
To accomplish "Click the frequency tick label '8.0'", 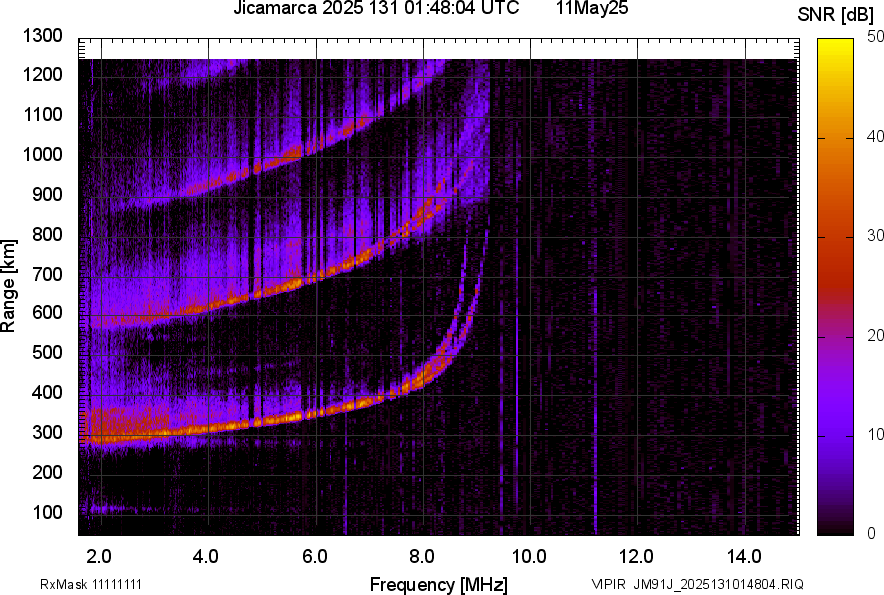I will pyautogui.click(x=422, y=557).
